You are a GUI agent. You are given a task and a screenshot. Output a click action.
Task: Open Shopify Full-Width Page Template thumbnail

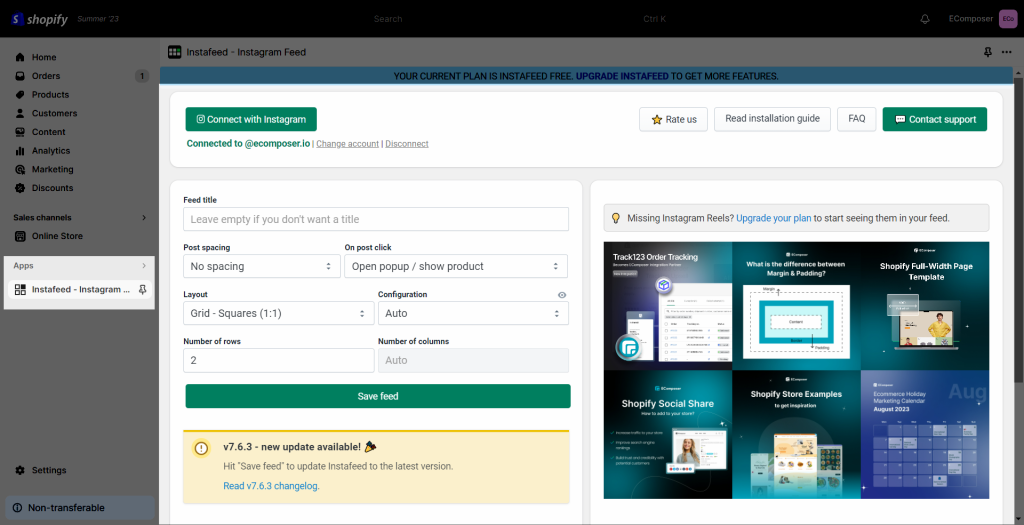tap(925, 306)
